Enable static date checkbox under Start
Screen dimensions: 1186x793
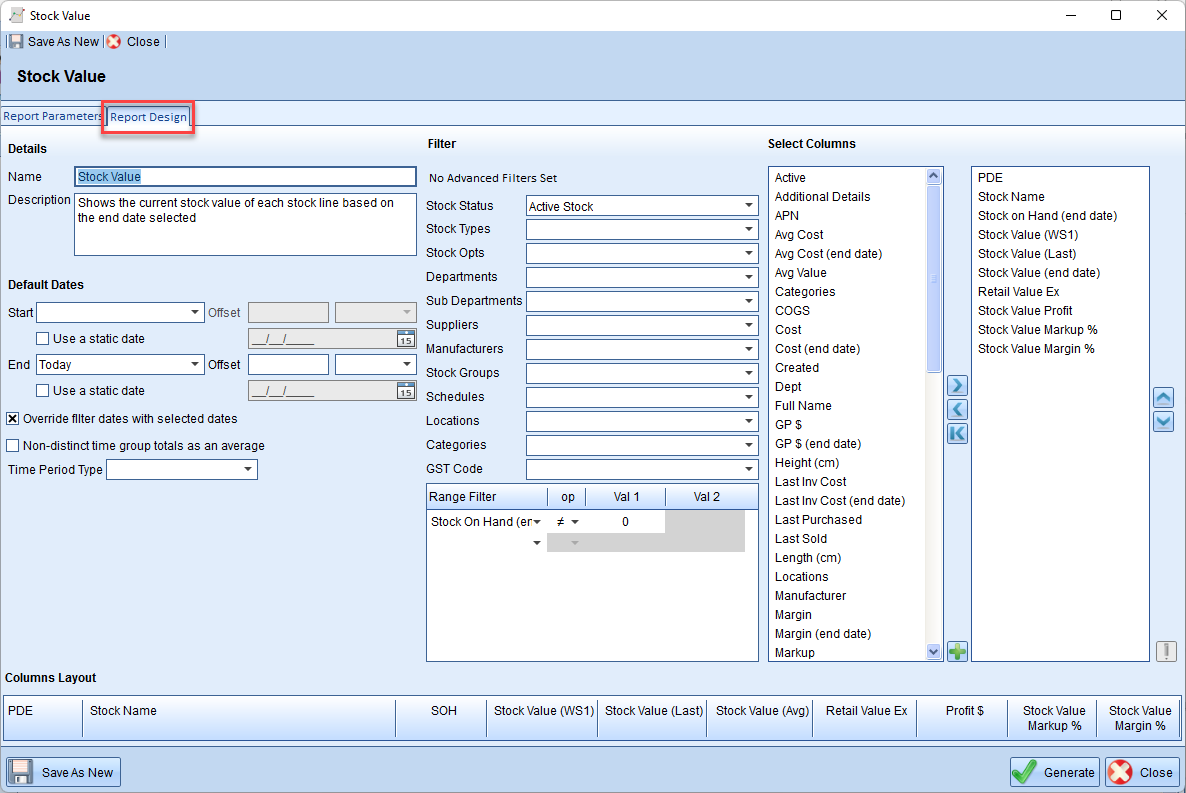42,339
